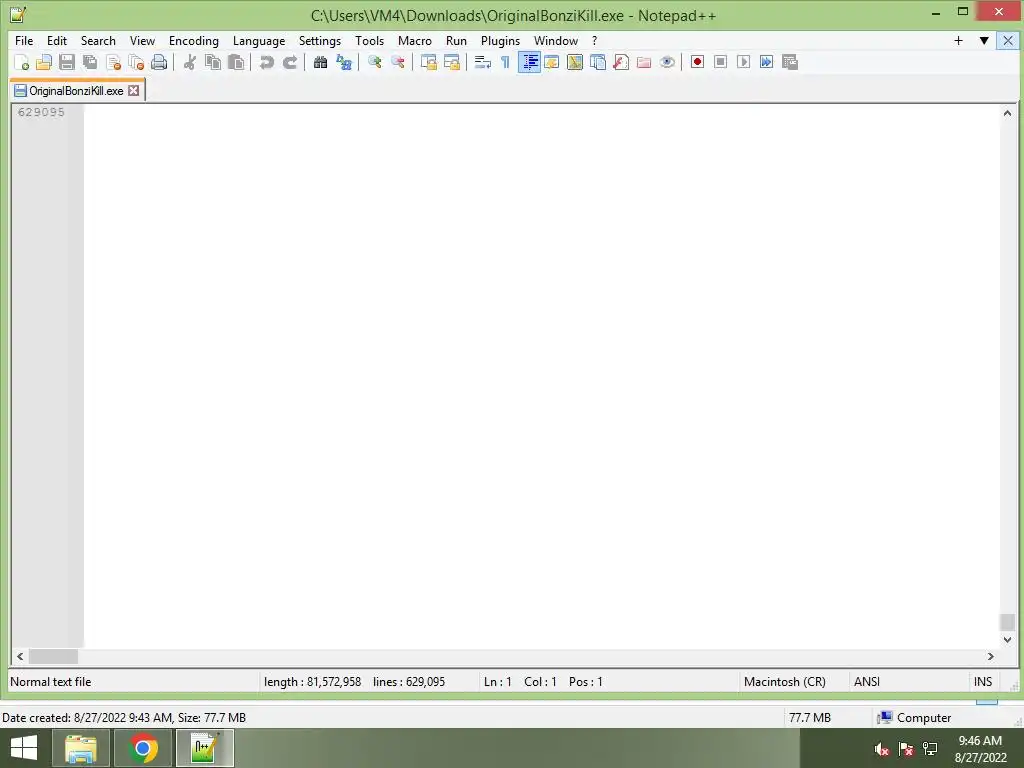Click the Open file toolbar icon
This screenshot has width=1024, height=768.
tap(44, 62)
